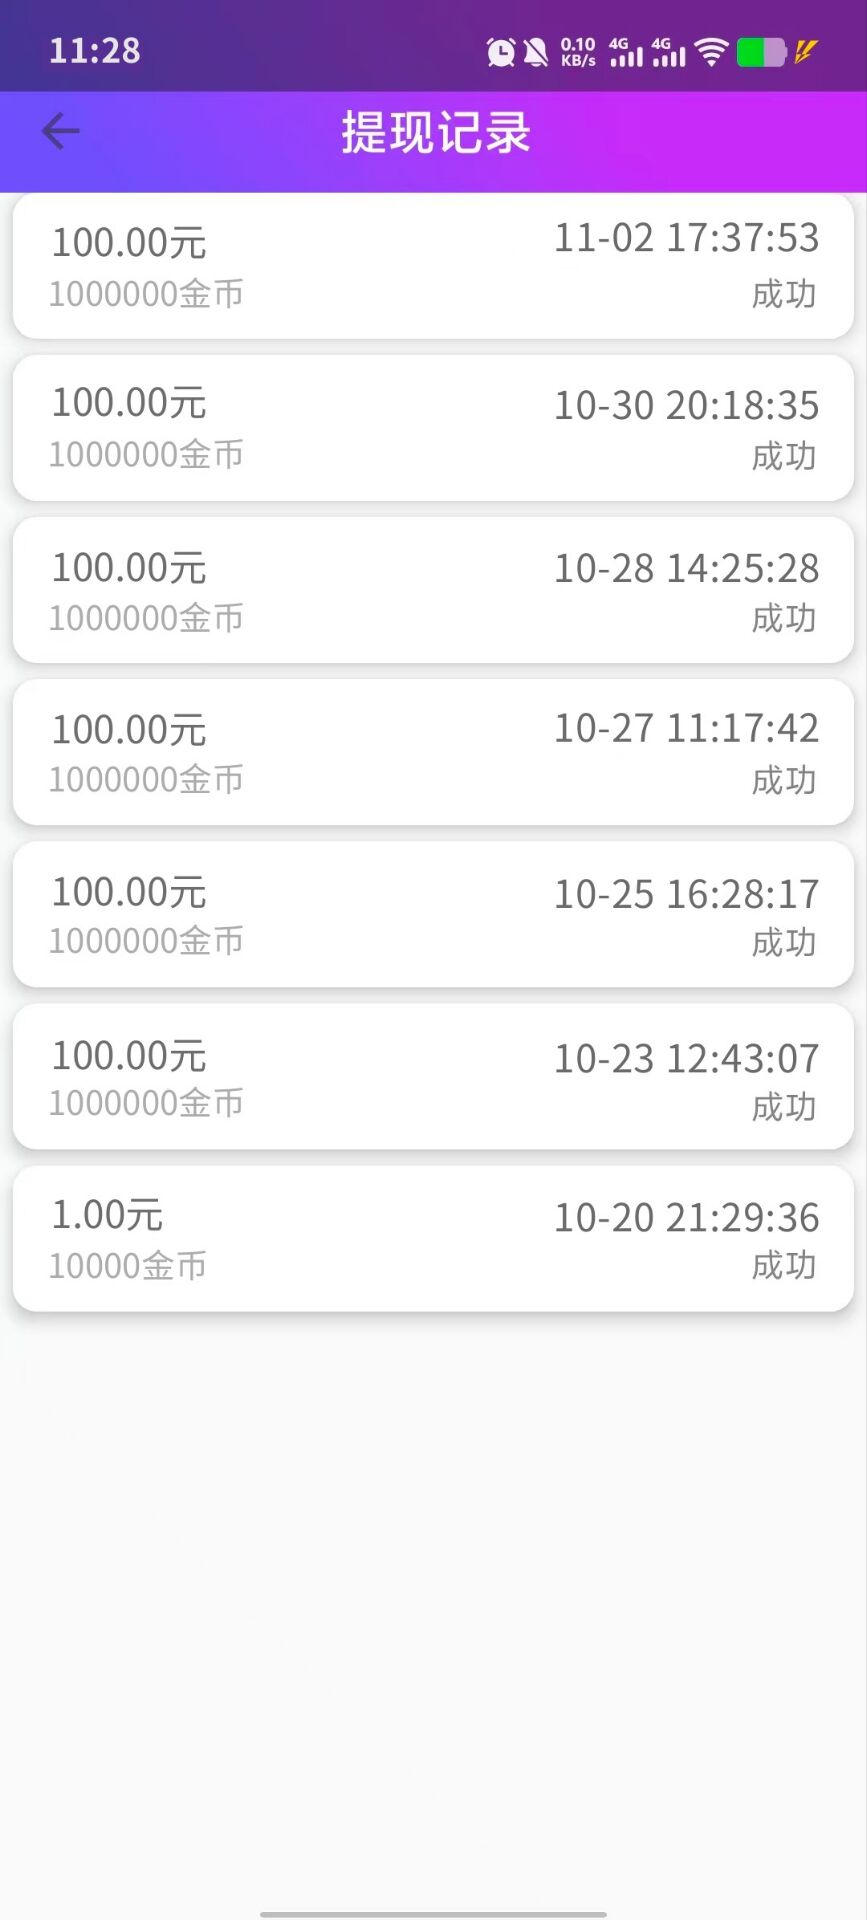Tap the network speed KB/s indicator
This screenshot has height=1920, width=867.
point(578,52)
